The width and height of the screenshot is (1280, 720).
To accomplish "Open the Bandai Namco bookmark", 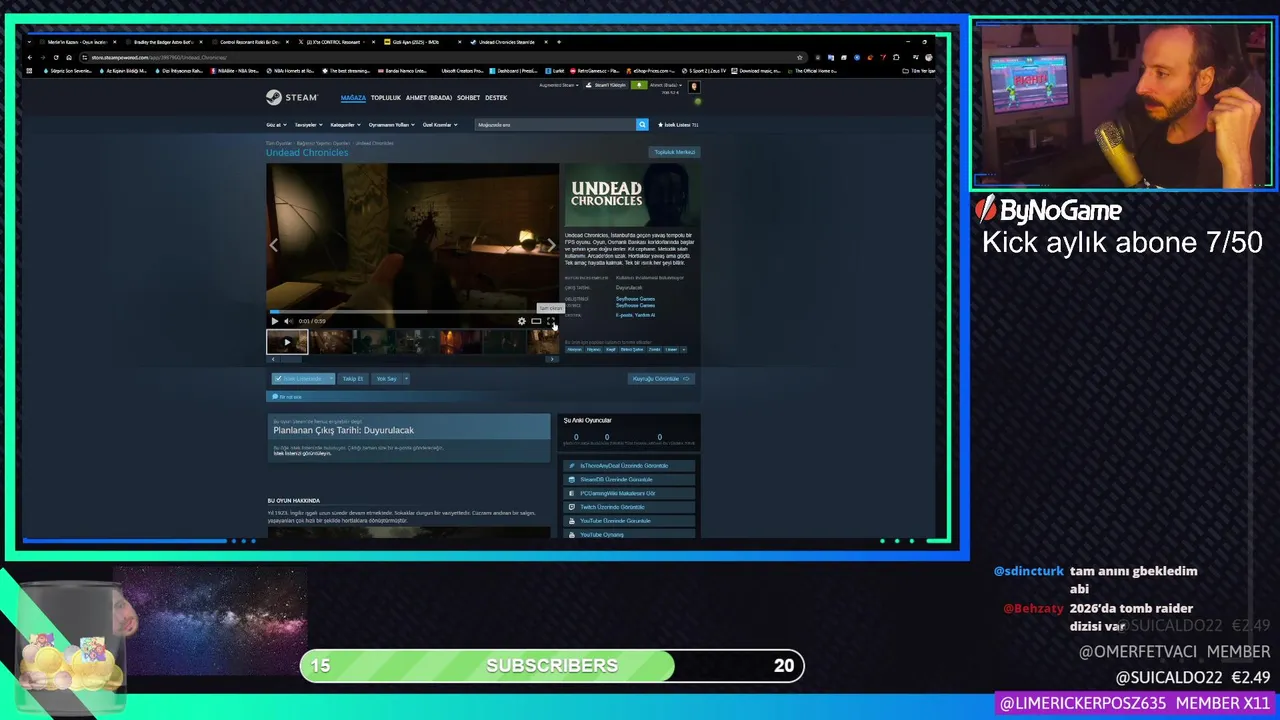I will (x=402, y=71).
